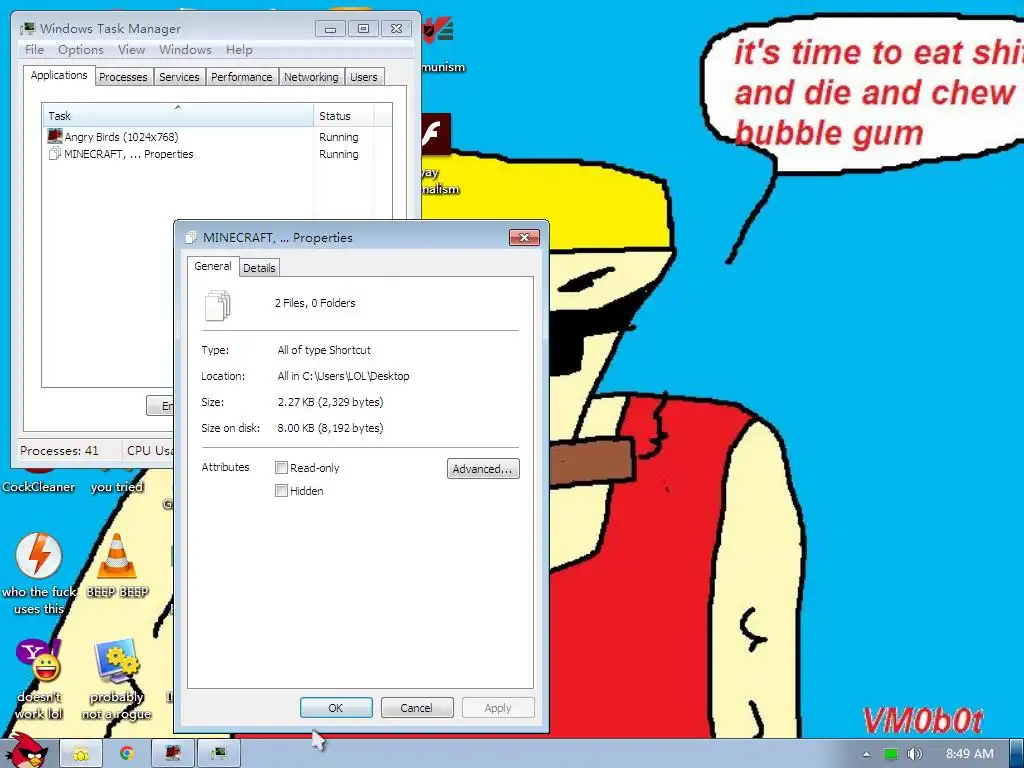Image resolution: width=1024 pixels, height=768 pixels.
Task: Launch Chrome from the taskbar
Action: 127,754
